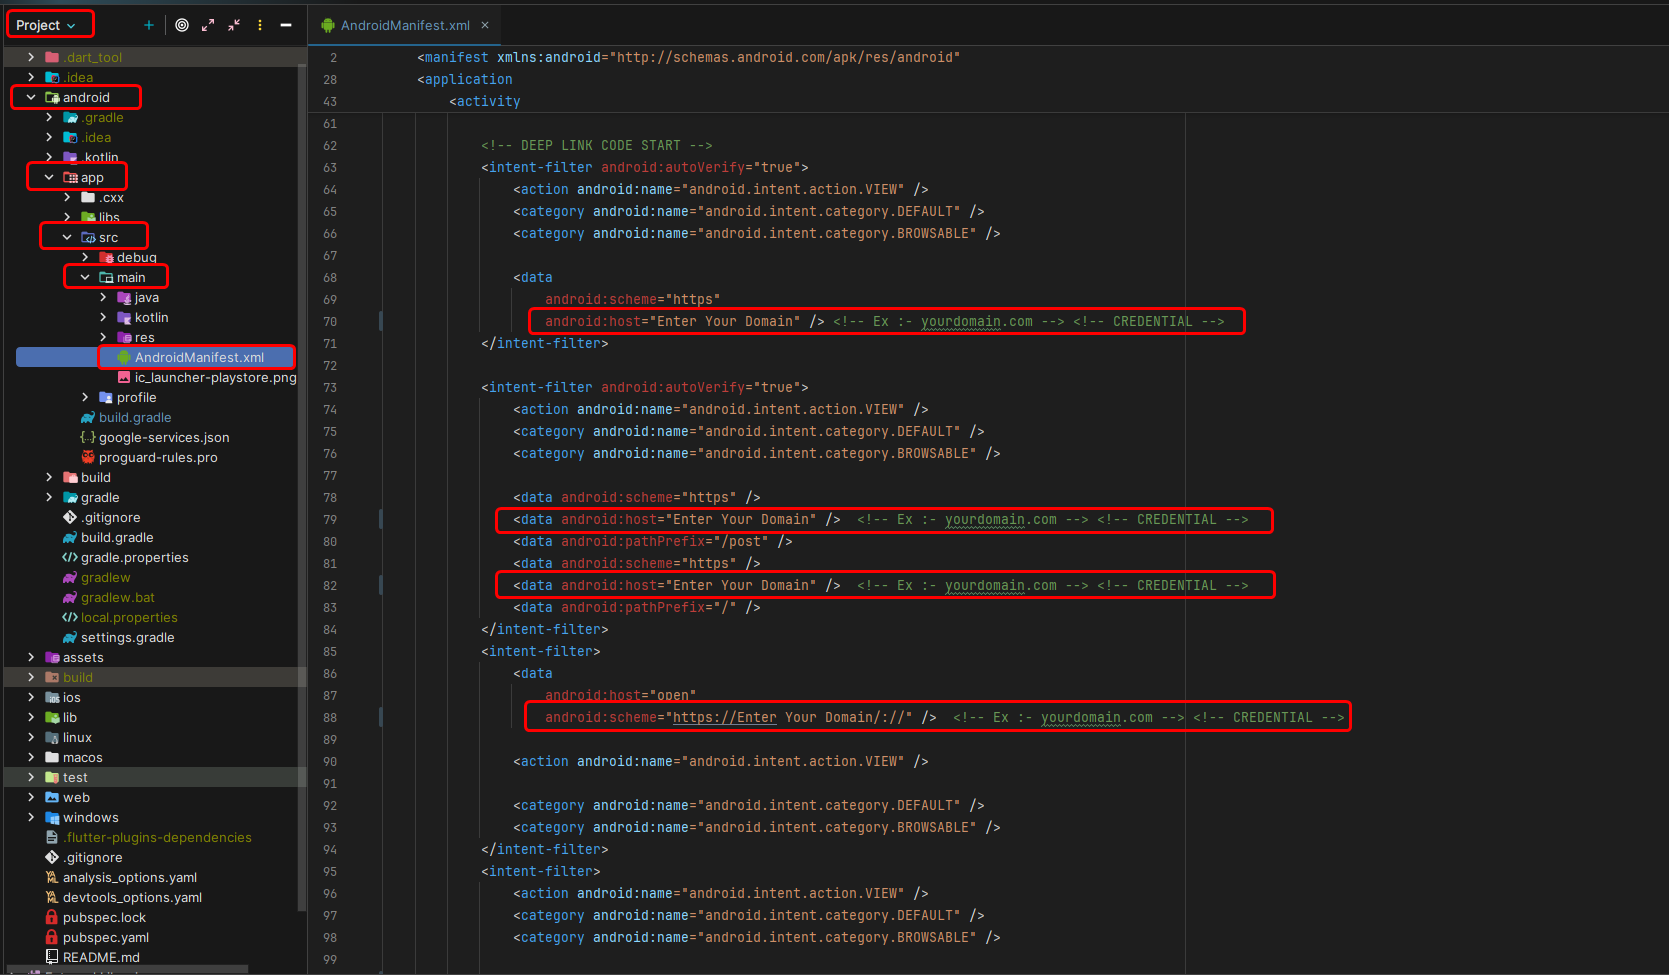
Task: Open pubspec.yaml from the project tree
Action: tap(106, 937)
